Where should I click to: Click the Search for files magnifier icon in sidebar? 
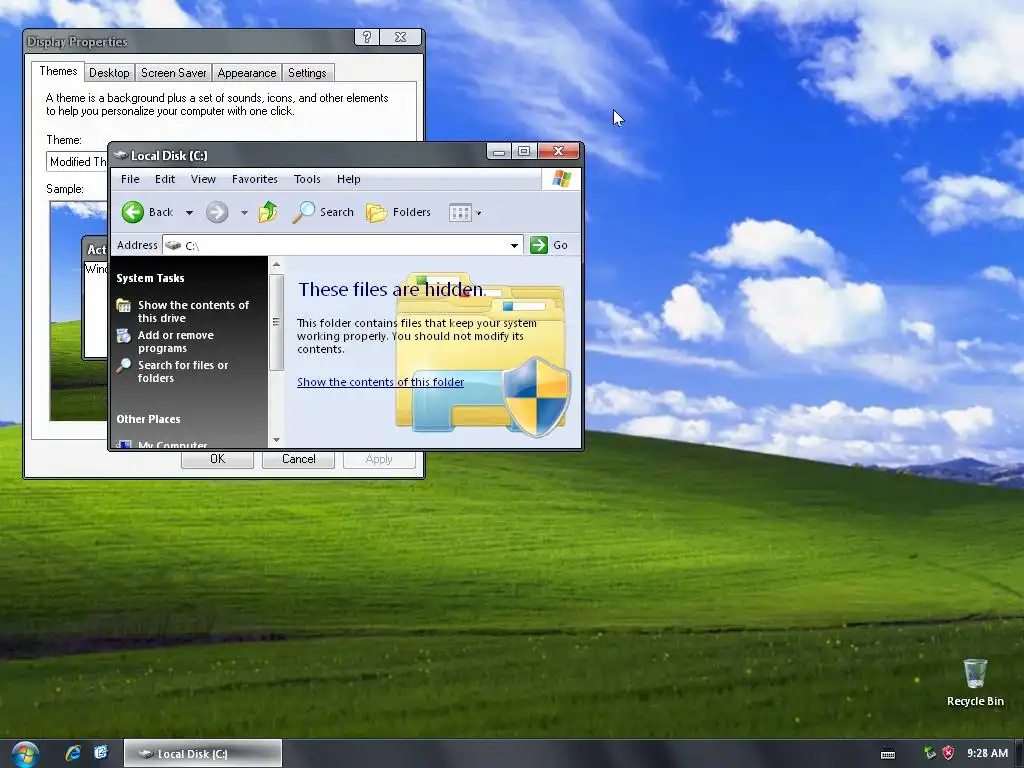coord(123,366)
